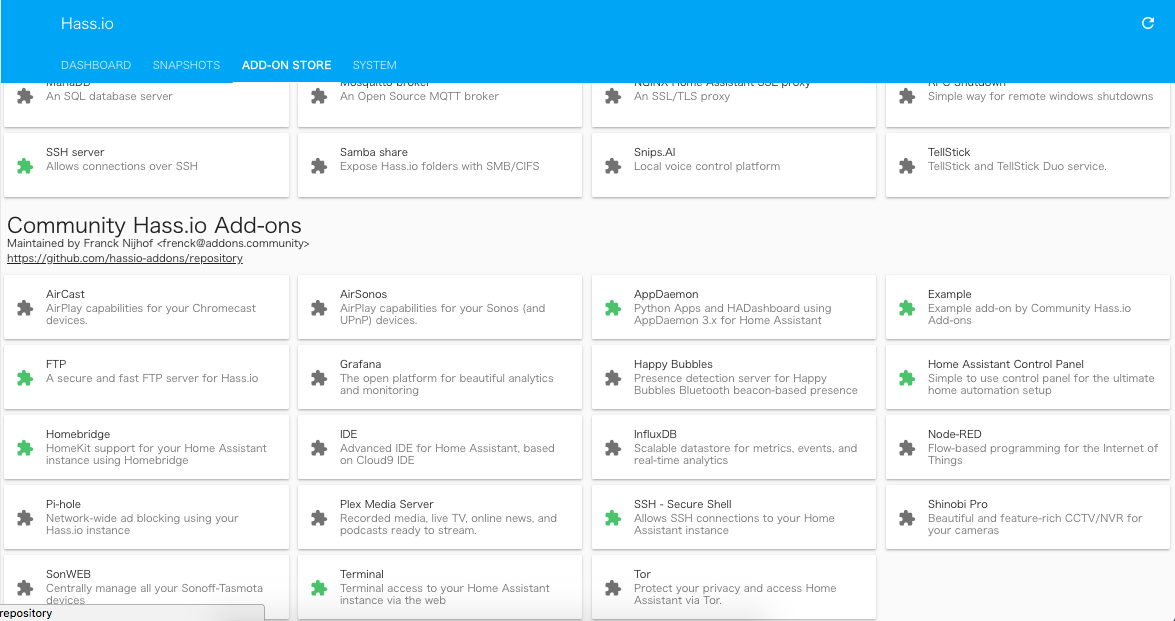Open the AirCast add-on title
Image resolution: width=1175 pixels, height=621 pixels.
[65, 294]
